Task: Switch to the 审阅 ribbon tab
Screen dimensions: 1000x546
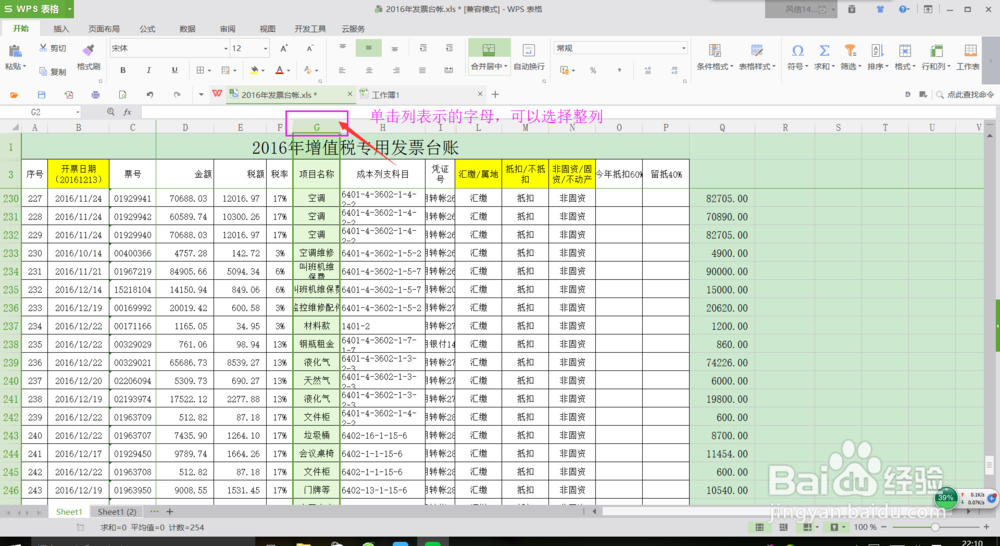Action: (228, 29)
